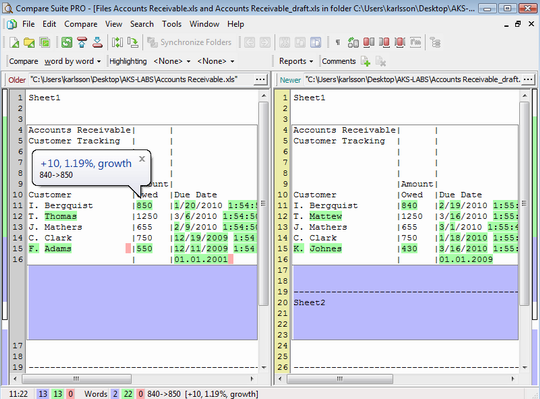540x399 pixels.
Task: Click '01.01.2001' in the left panel
Action: tap(201, 259)
